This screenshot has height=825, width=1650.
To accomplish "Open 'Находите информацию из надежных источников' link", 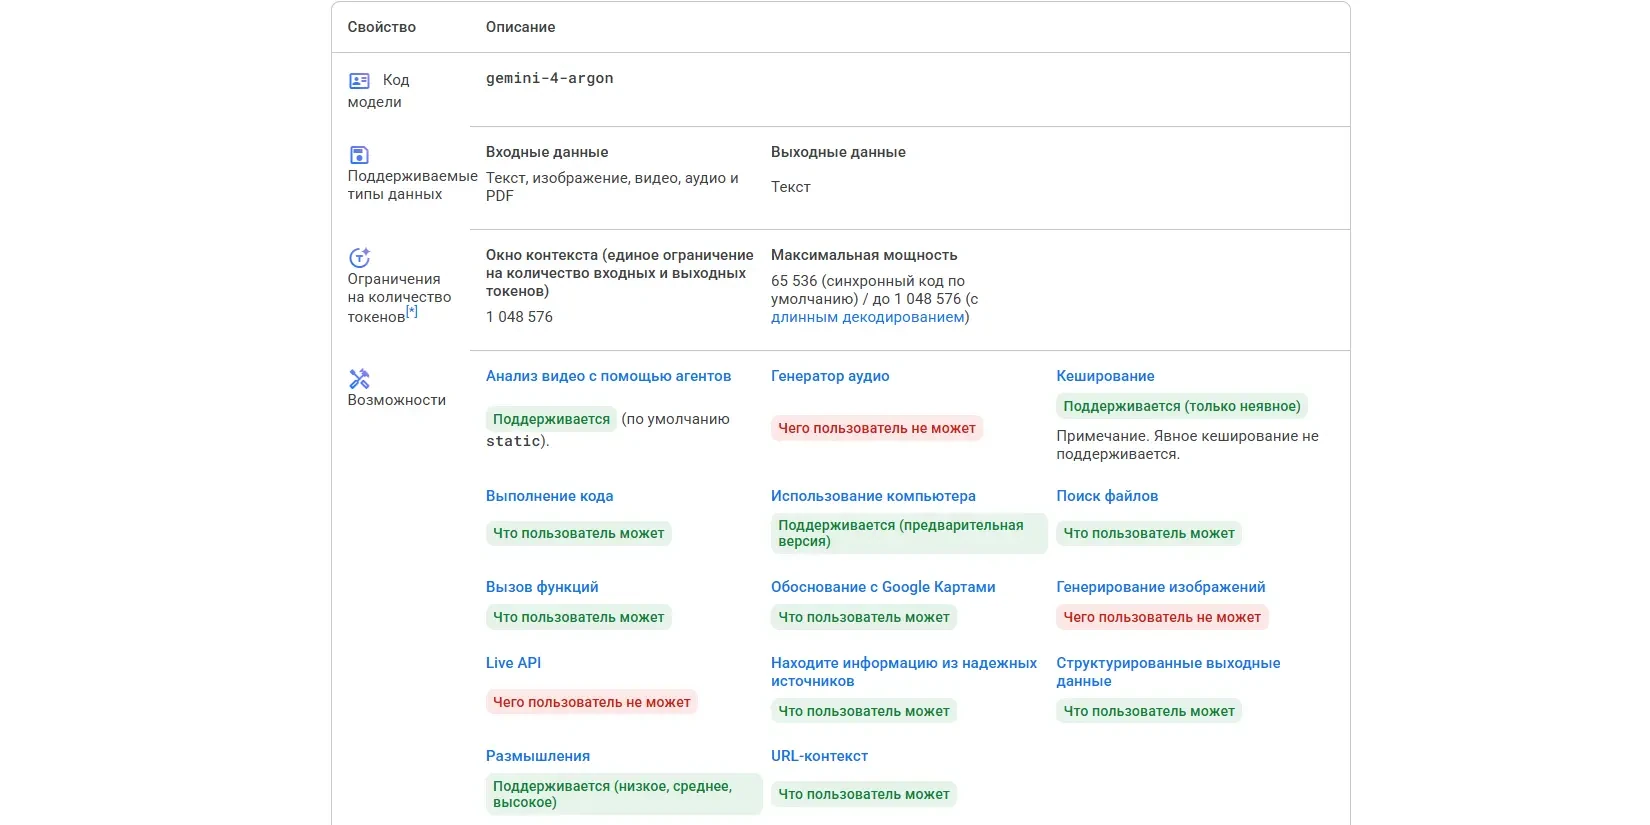I will [x=904, y=672].
